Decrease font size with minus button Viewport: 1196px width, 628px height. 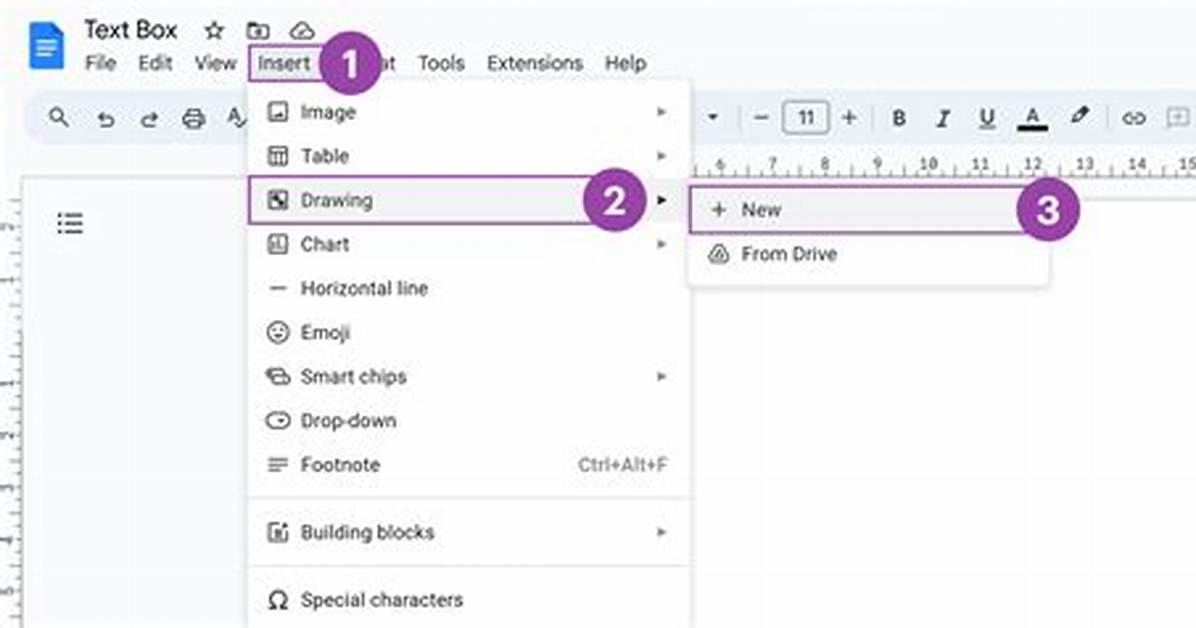tap(760, 118)
